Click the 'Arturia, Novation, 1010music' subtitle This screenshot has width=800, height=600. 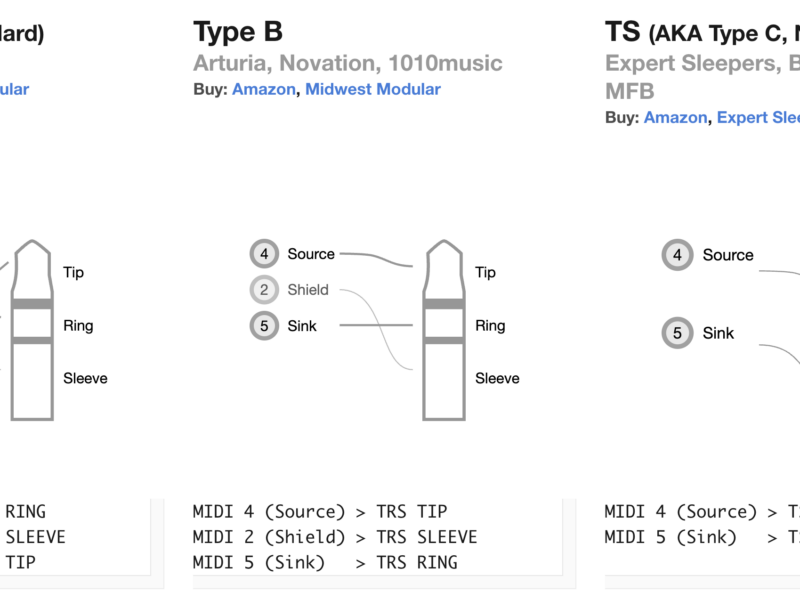point(347,63)
